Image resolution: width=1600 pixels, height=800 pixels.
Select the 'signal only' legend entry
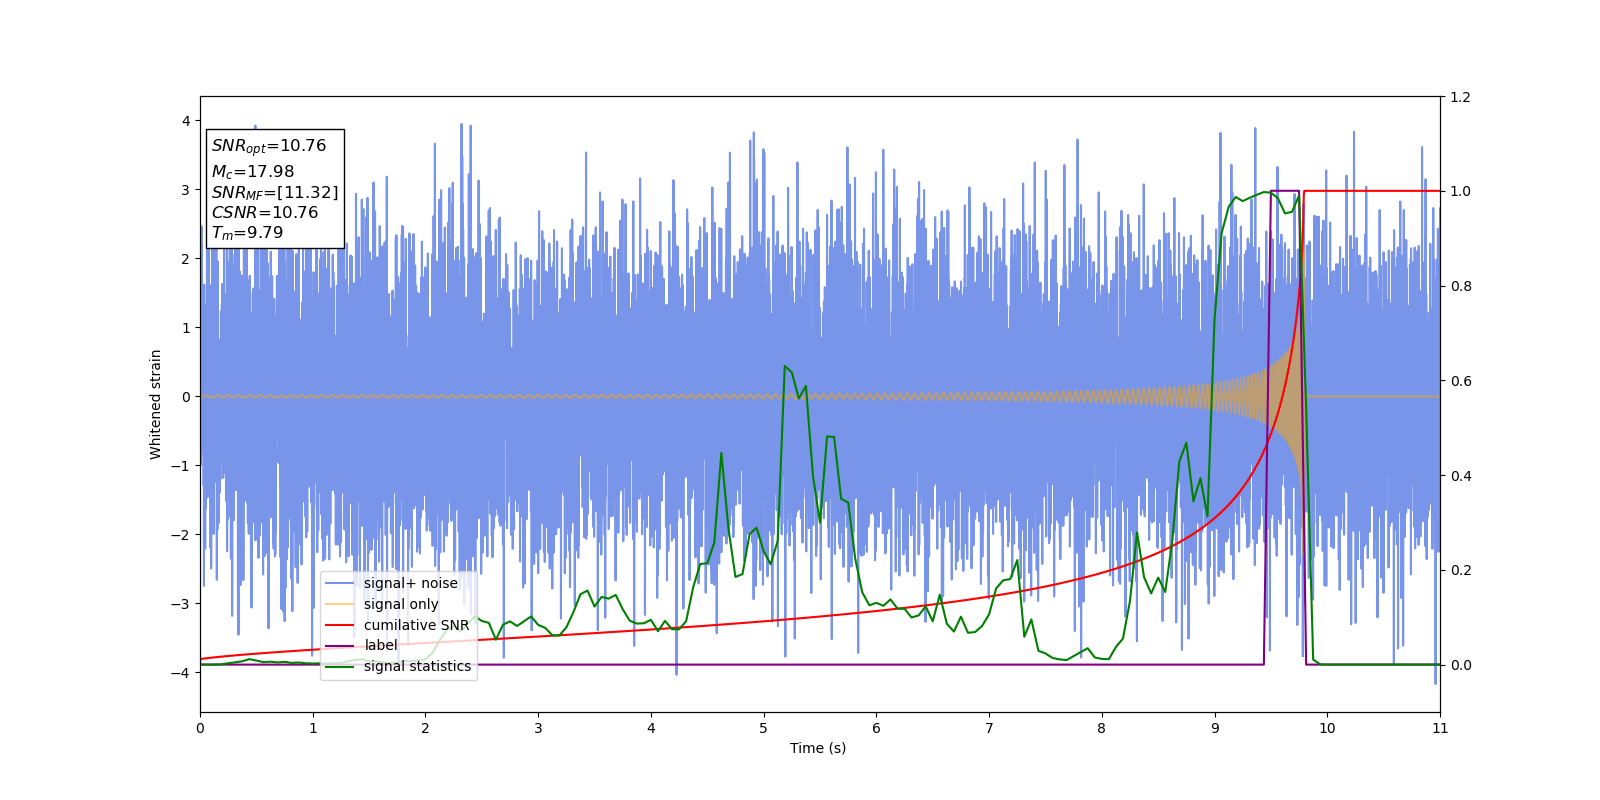401,604
